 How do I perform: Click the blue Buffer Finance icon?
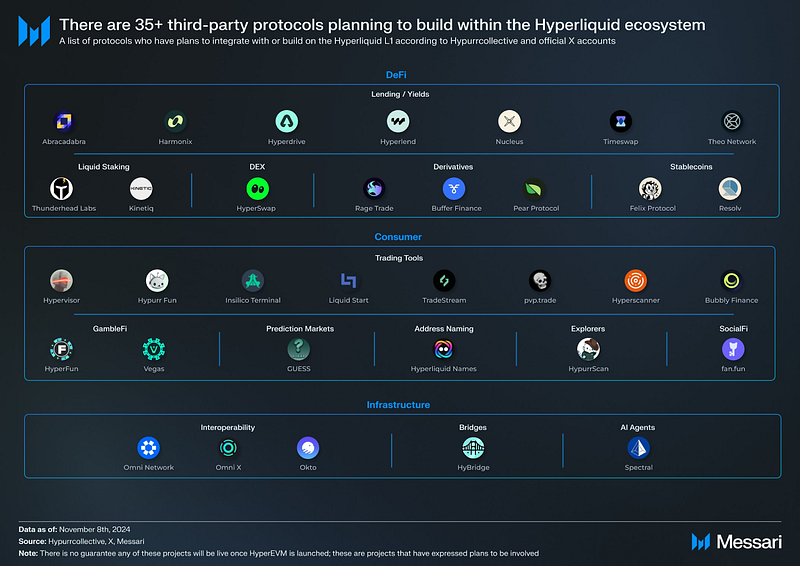click(454, 189)
